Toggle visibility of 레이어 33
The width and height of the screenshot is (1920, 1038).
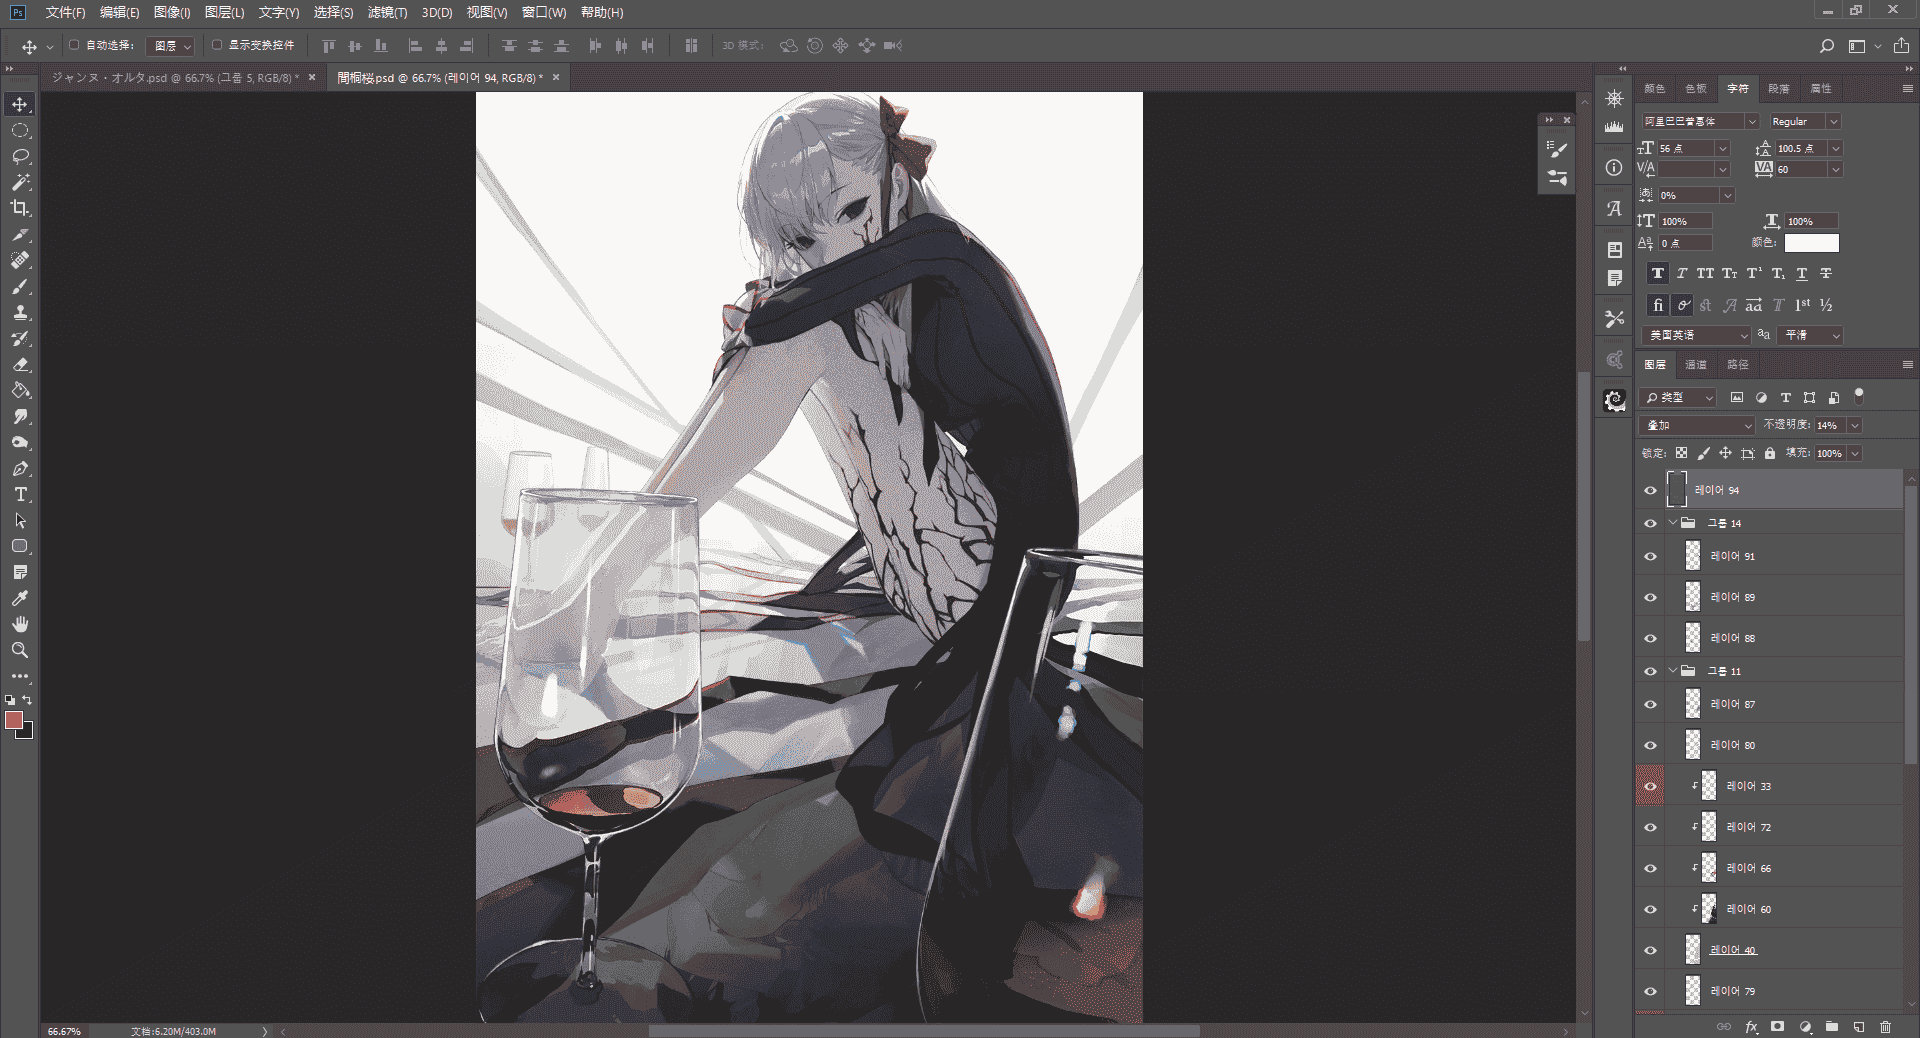pyautogui.click(x=1651, y=786)
